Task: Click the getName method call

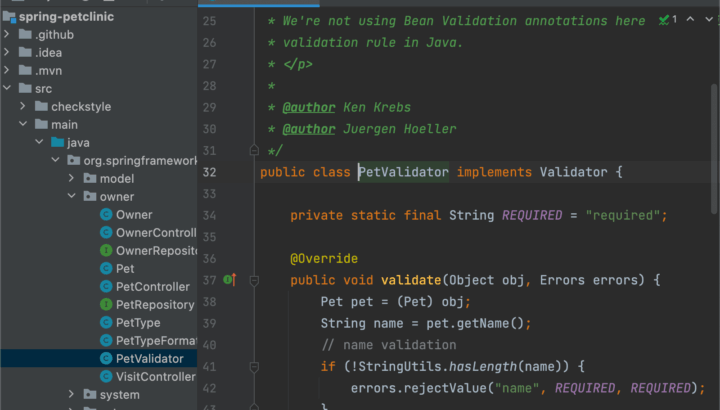Action: [x=483, y=323]
